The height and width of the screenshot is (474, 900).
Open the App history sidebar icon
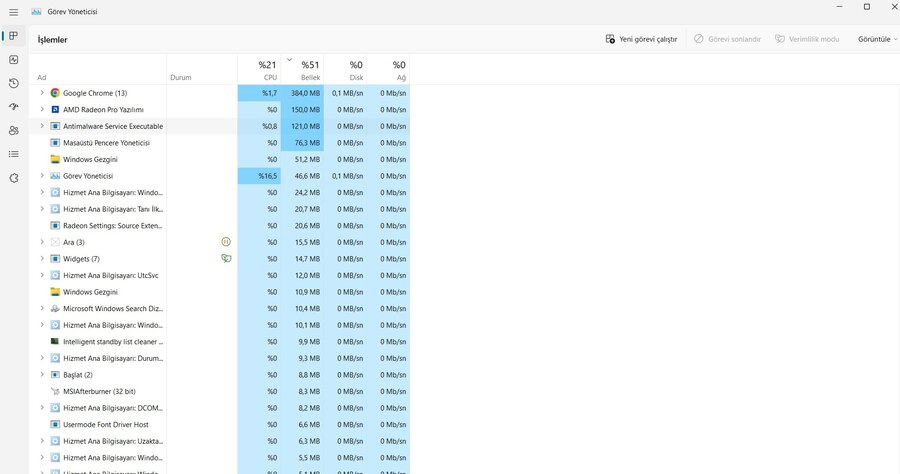pyautogui.click(x=14, y=83)
